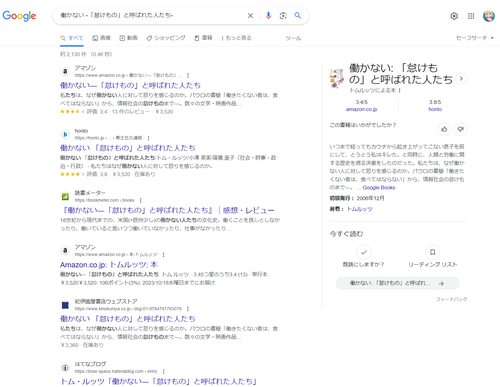Switch to the 書籍 tab
This screenshot has height=387, width=500.
click(203, 38)
